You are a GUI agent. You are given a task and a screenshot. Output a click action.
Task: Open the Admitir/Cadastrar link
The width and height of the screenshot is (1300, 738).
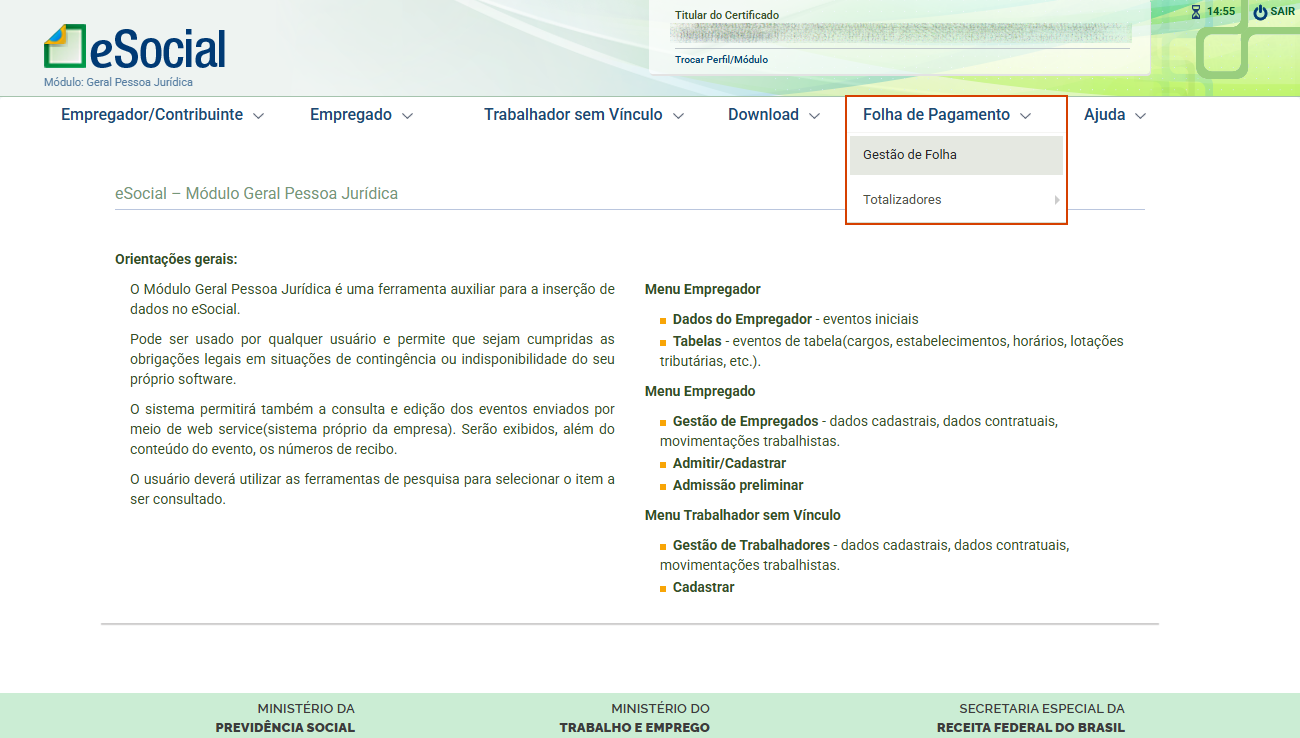pos(729,464)
